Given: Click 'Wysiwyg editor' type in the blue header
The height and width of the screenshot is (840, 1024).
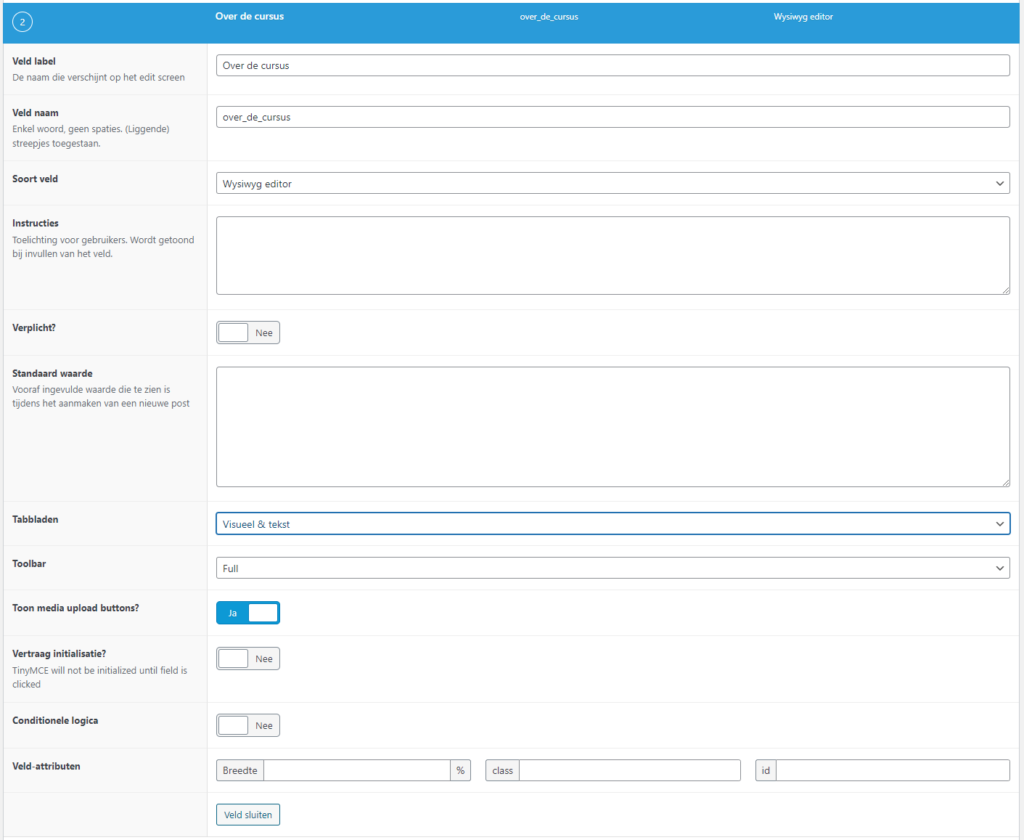Looking at the screenshot, I should [803, 17].
